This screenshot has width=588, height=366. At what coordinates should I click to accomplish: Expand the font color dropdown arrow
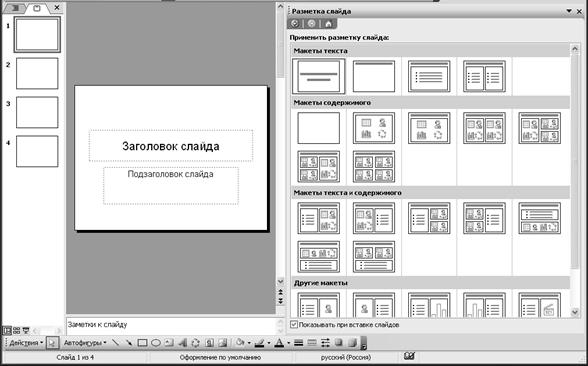[288, 343]
